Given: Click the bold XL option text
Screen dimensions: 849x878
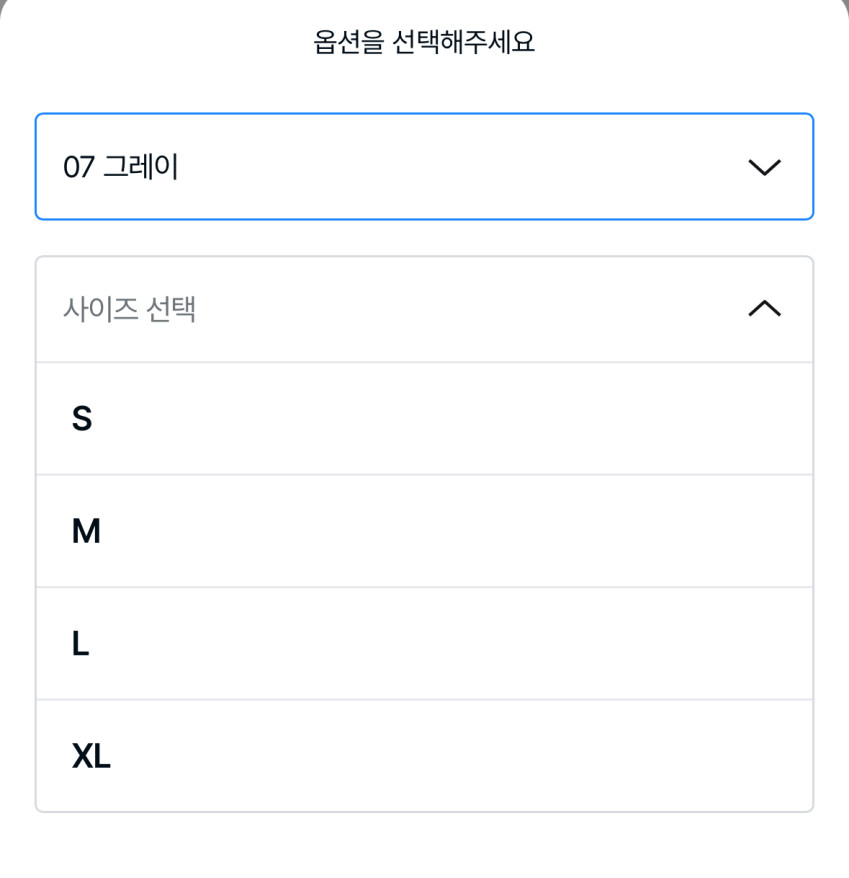Looking at the screenshot, I should (91, 756).
